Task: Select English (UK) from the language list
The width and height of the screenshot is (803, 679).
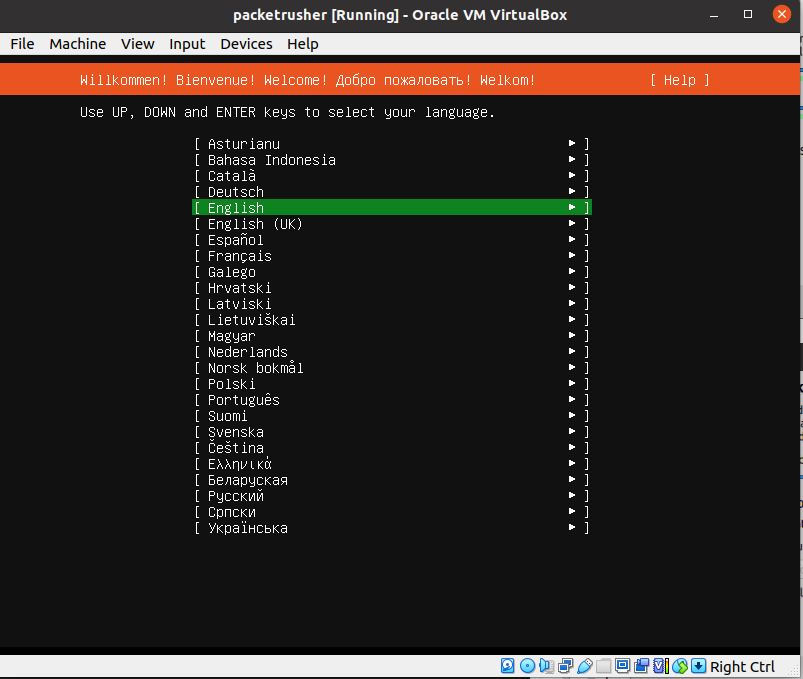Action: [255, 224]
